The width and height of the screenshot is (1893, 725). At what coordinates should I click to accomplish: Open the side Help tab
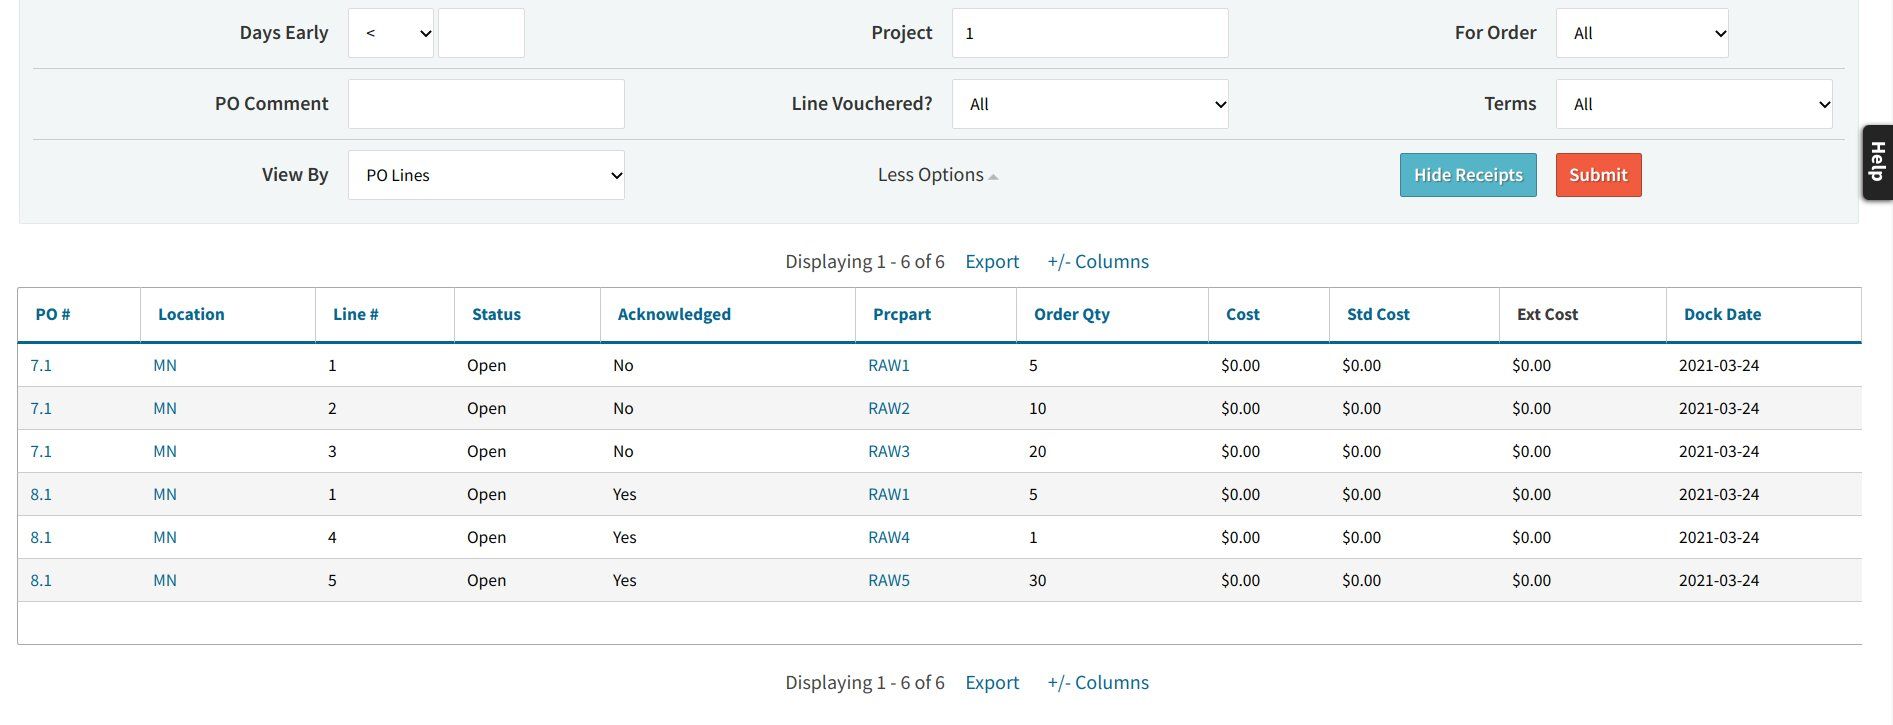tap(1877, 162)
